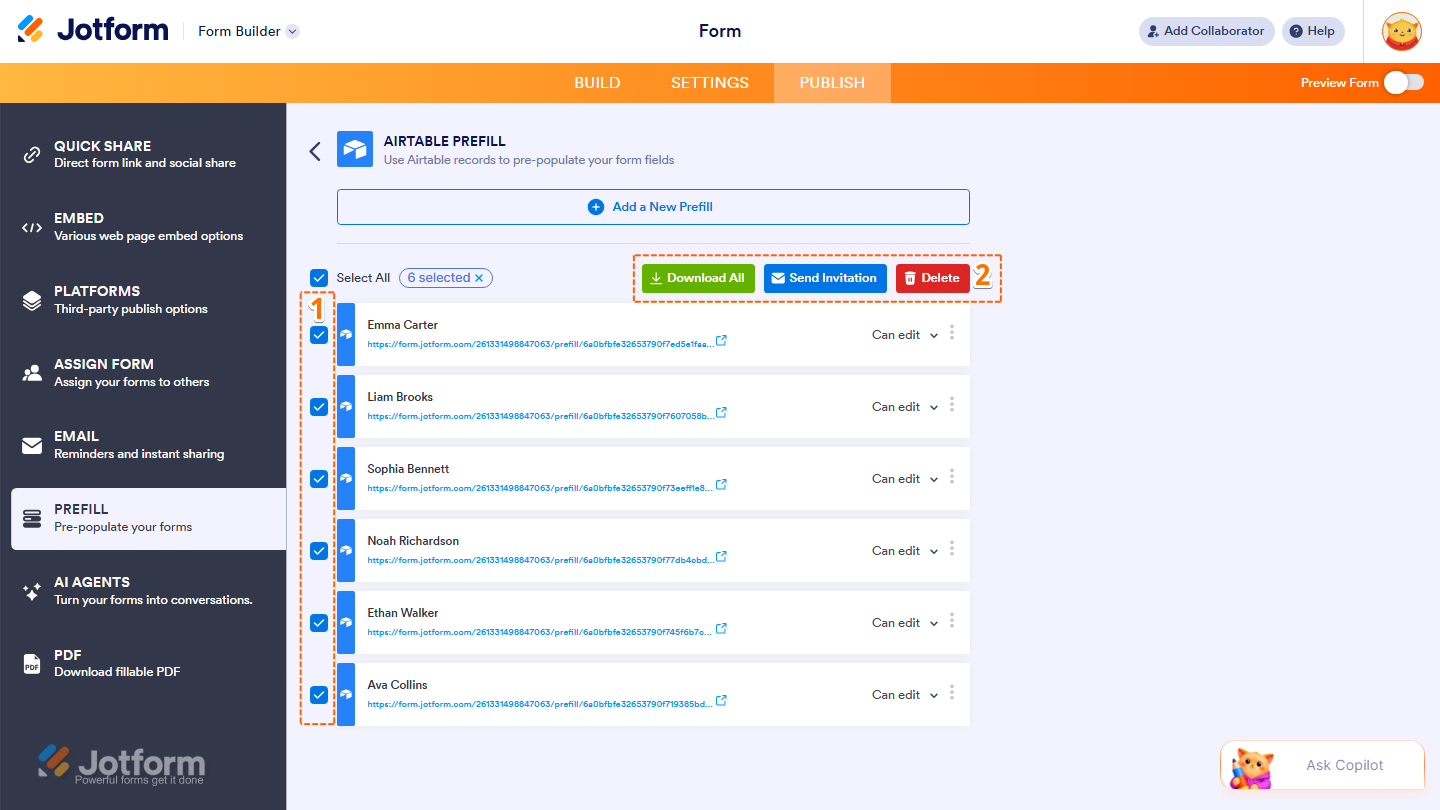Image resolution: width=1440 pixels, height=810 pixels.
Task: Click Add Collaborator button
Action: (1206, 31)
